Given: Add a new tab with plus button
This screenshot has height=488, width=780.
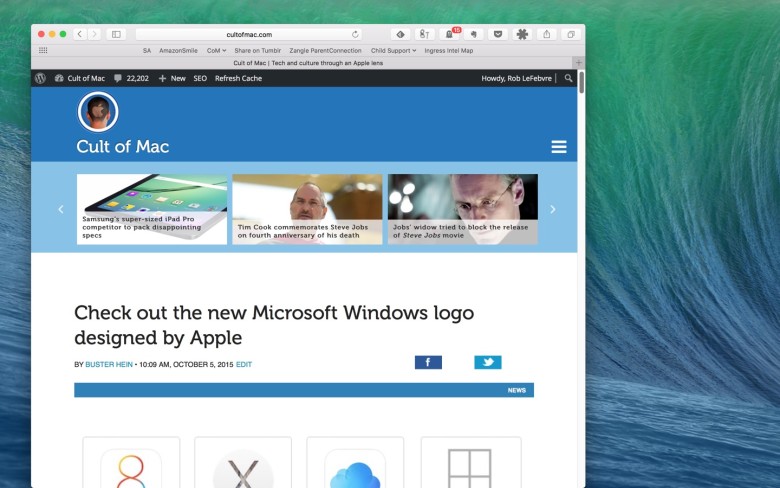Looking at the screenshot, I should pyautogui.click(x=579, y=63).
